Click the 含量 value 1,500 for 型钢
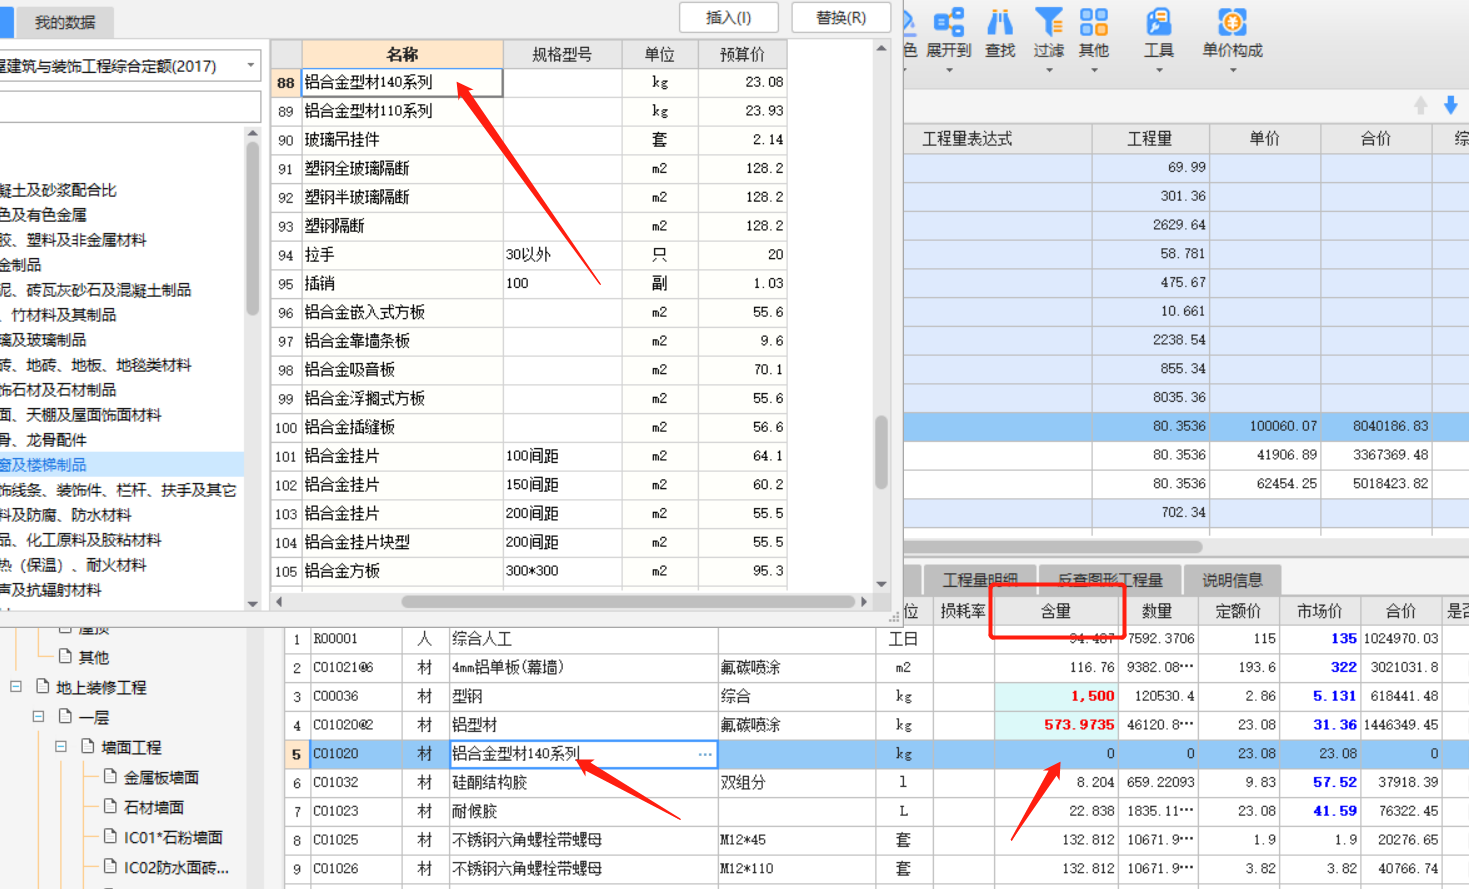This screenshot has height=889, width=1469. click(1092, 696)
